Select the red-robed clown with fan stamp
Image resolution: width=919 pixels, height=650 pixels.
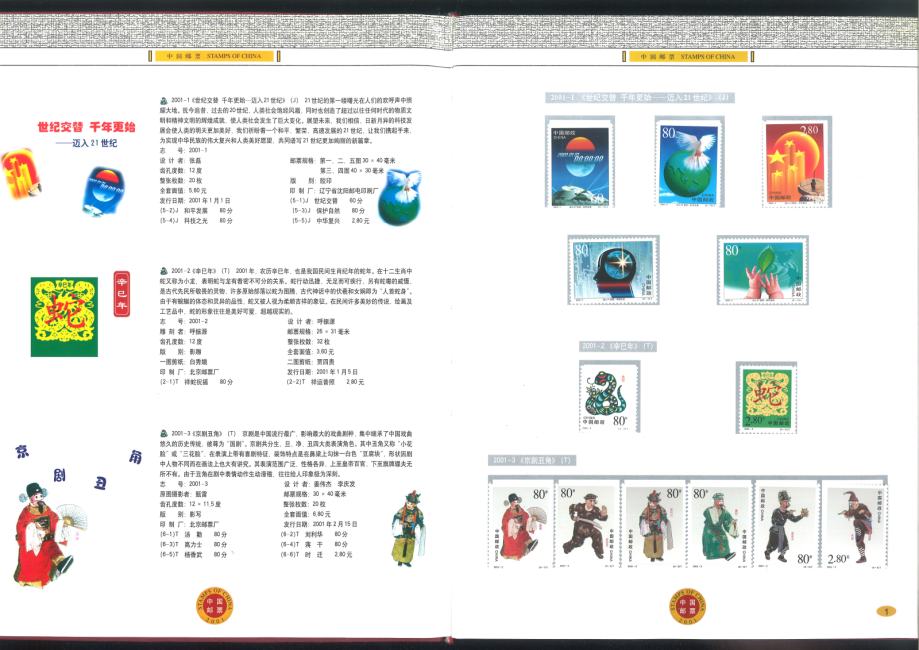click(x=520, y=523)
